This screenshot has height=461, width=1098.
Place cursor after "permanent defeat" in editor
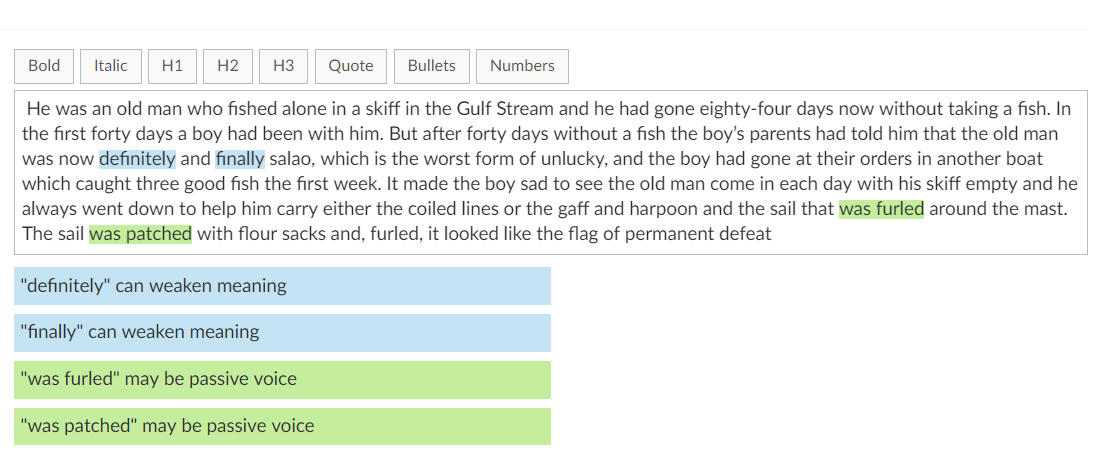773,233
